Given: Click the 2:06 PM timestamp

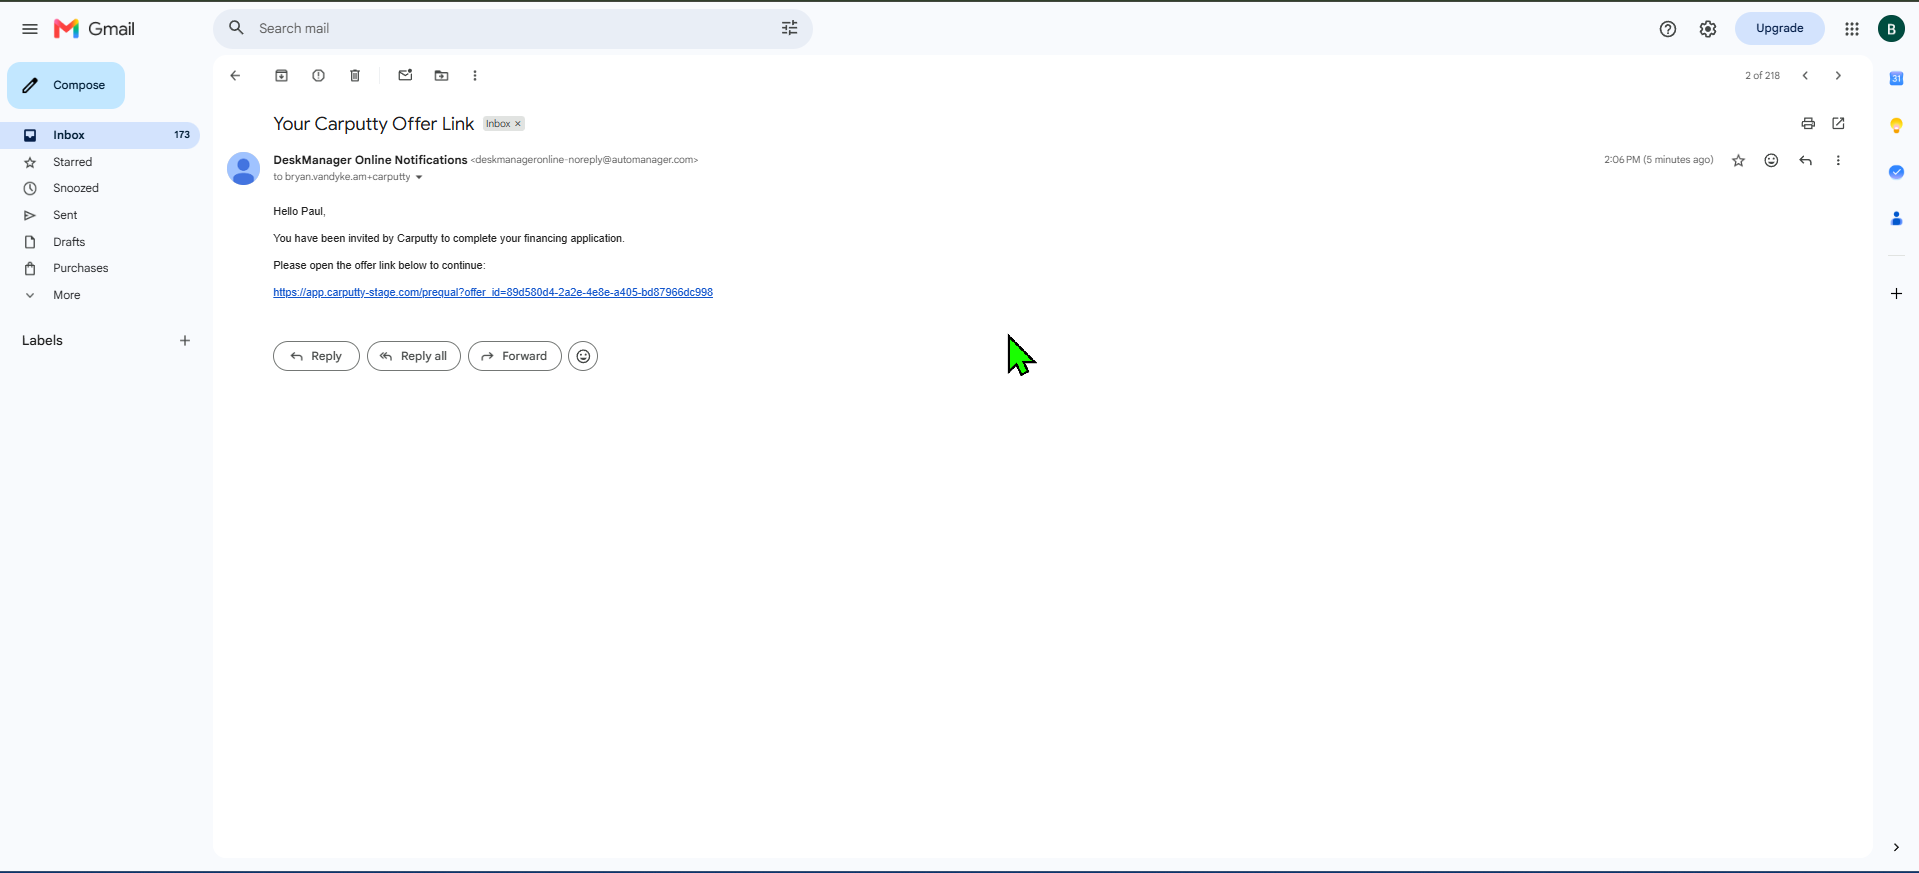Looking at the screenshot, I should (1659, 160).
